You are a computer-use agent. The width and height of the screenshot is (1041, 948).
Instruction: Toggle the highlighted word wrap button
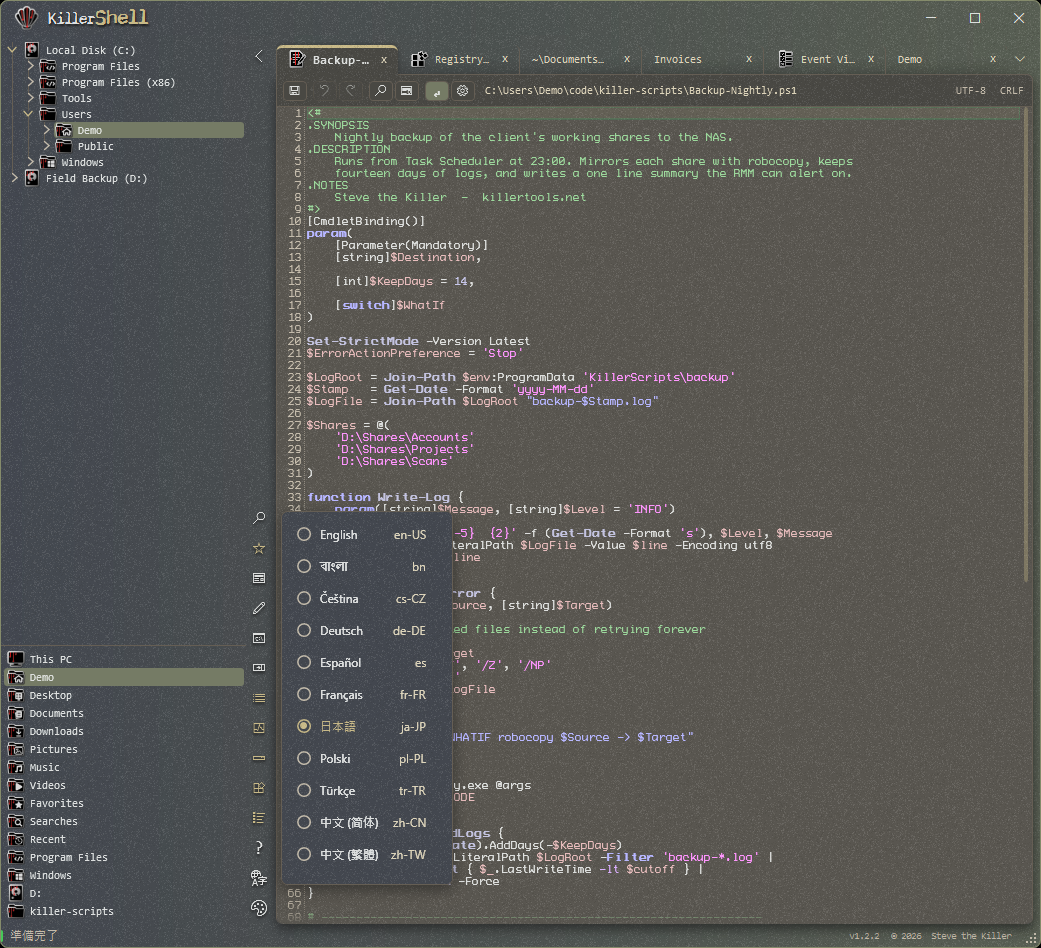(436, 91)
